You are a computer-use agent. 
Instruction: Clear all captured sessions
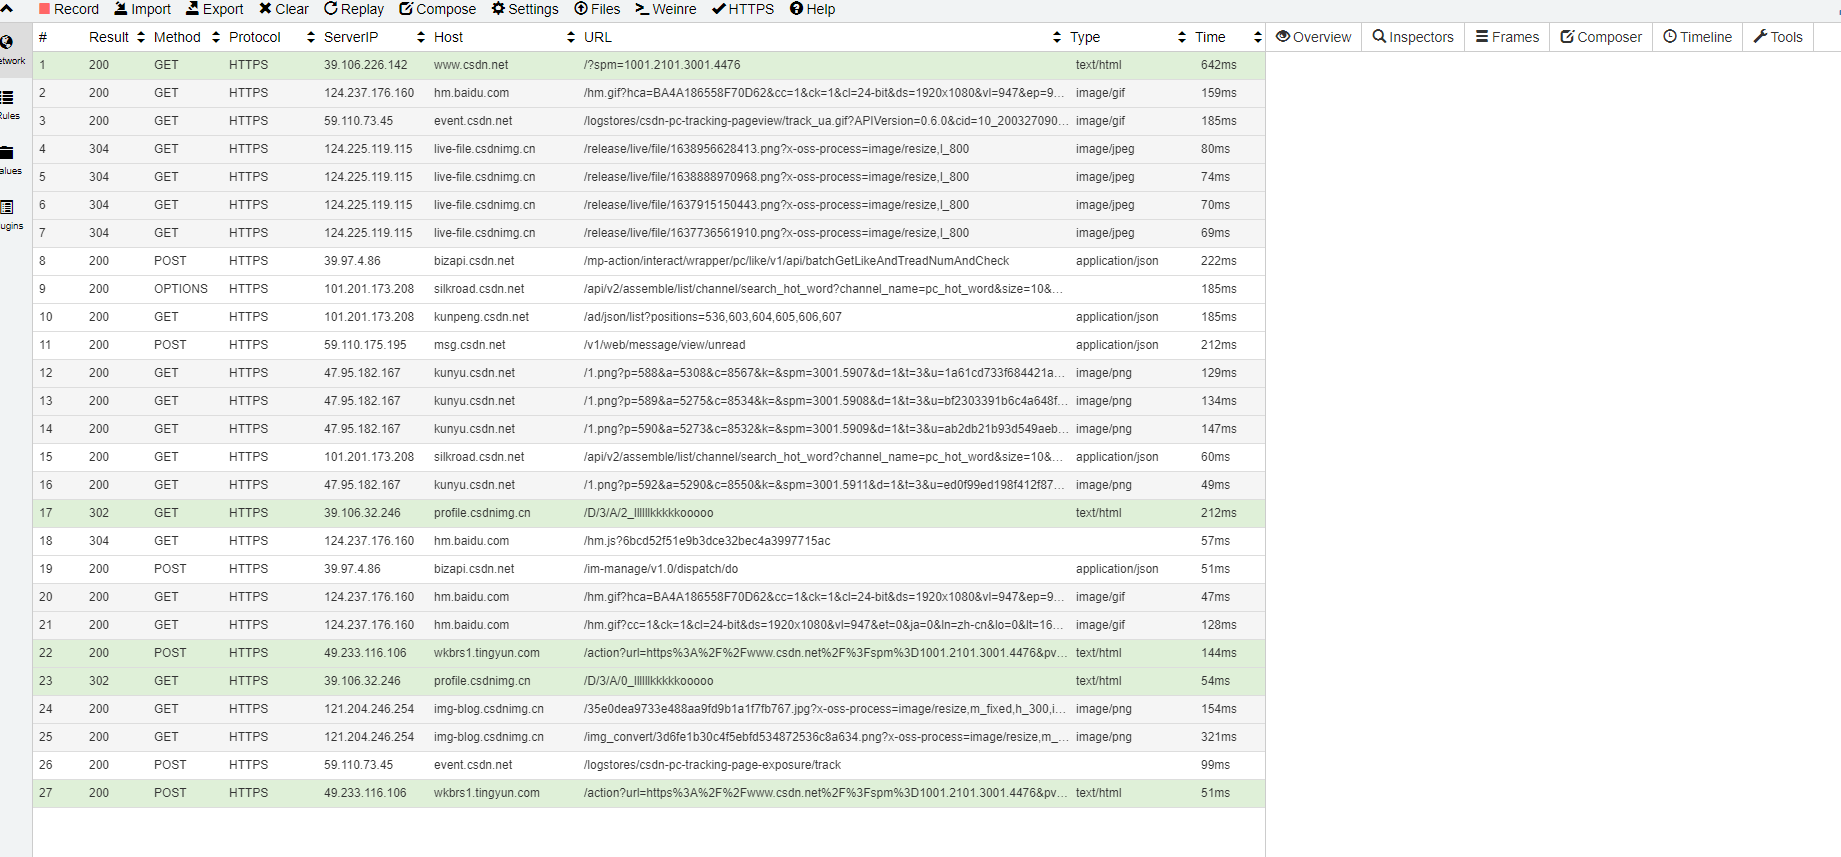(x=283, y=9)
